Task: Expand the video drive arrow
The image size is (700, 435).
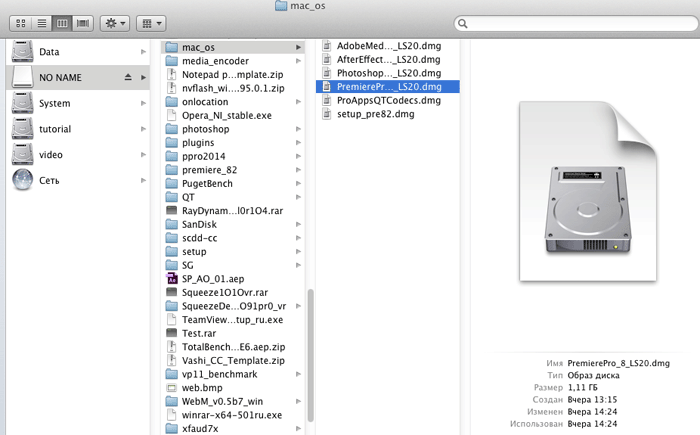Action: click(x=143, y=155)
